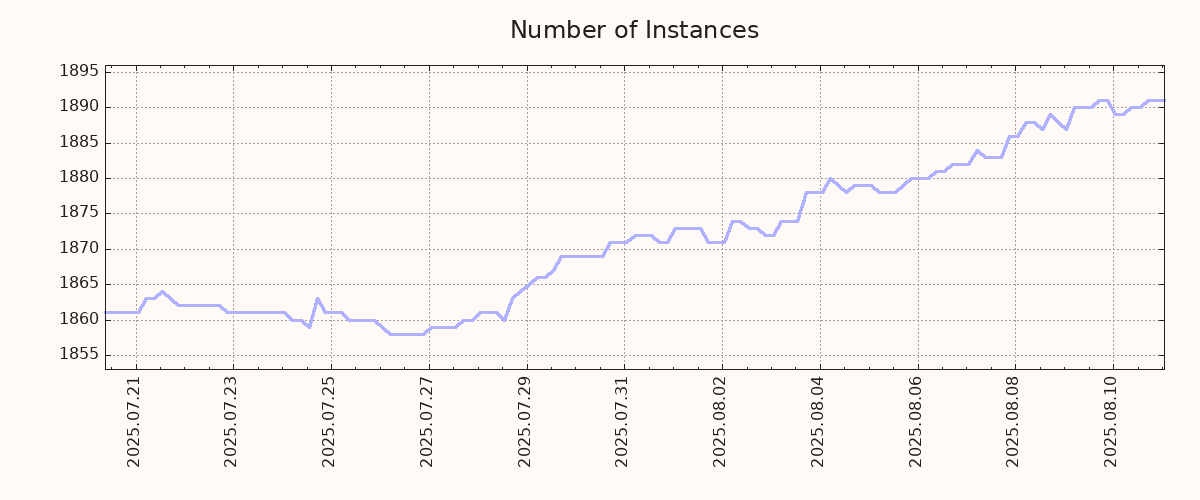Click the y-axis label 1880
The height and width of the screenshot is (500, 1200).
coord(77,178)
